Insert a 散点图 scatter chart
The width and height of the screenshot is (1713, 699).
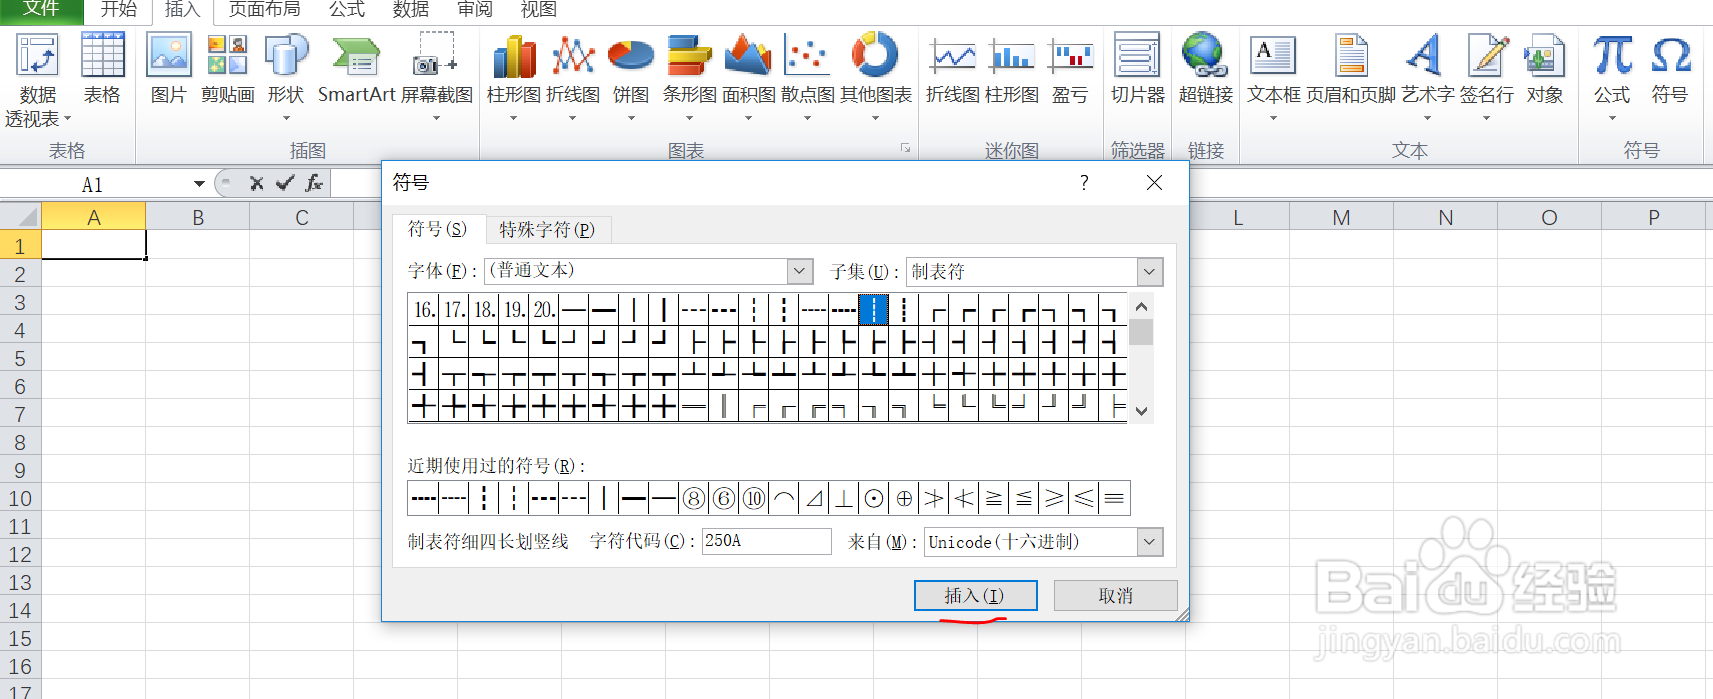807,78
